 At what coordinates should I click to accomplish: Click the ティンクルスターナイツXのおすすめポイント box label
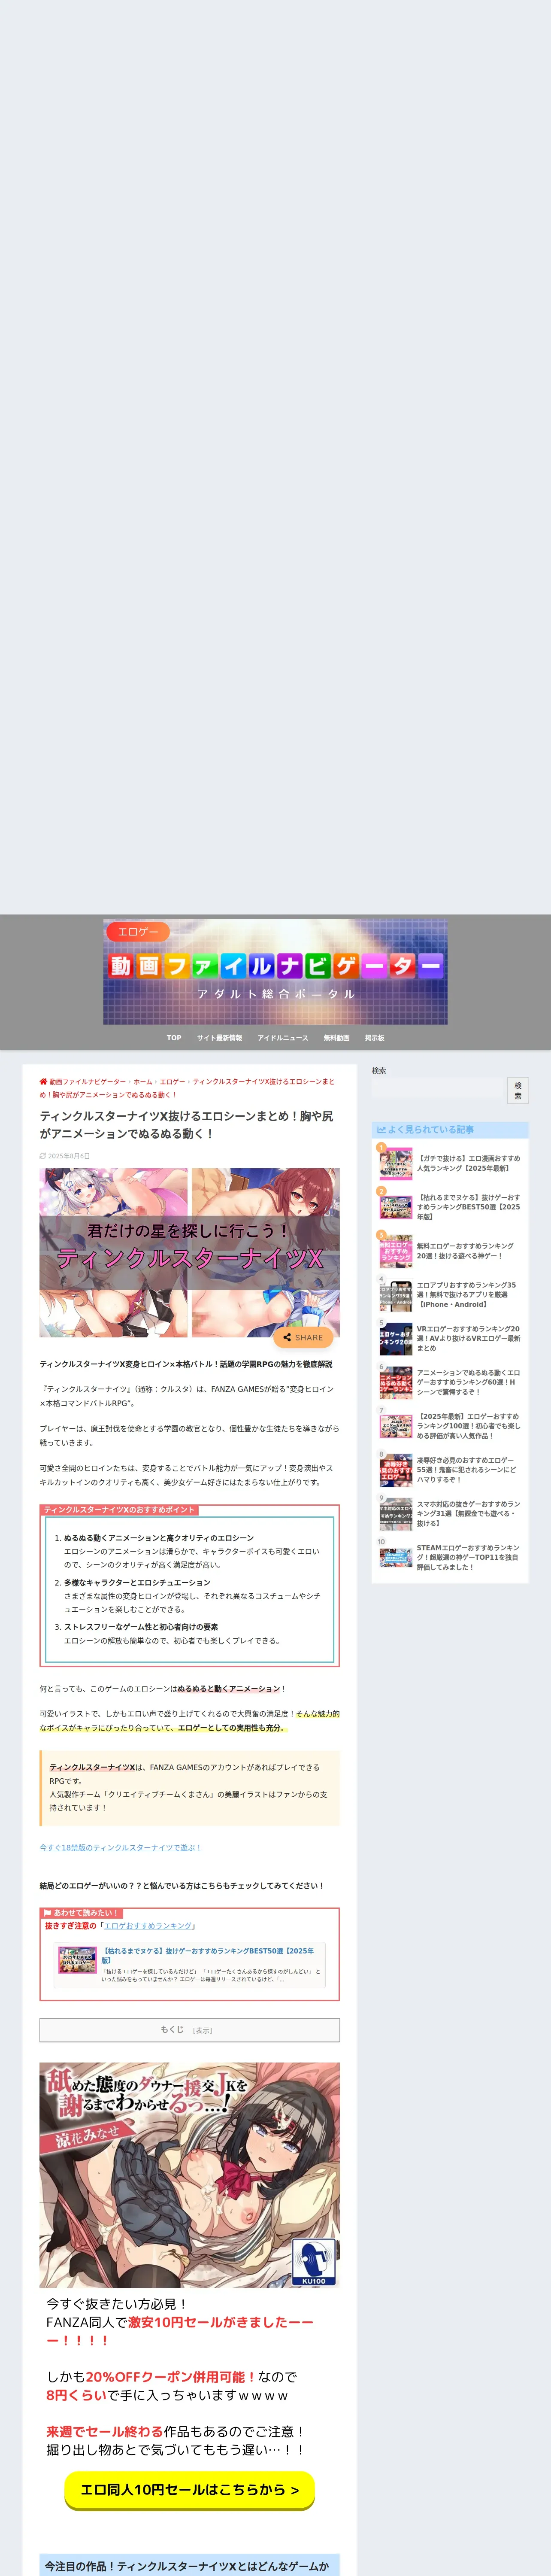pyautogui.click(x=118, y=1510)
